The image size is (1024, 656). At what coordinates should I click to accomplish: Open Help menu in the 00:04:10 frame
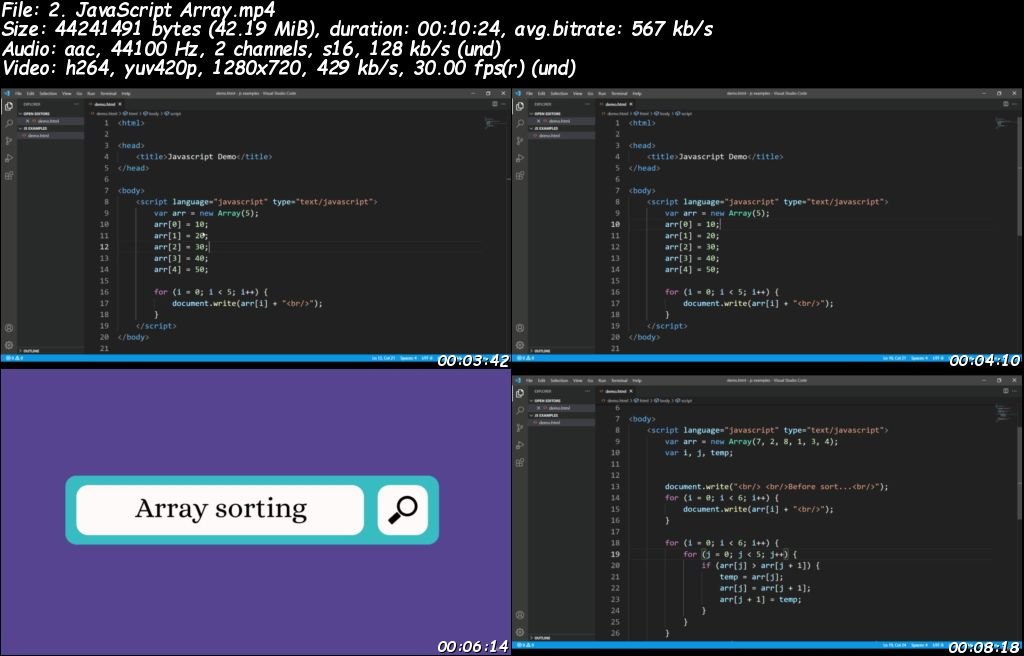pos(637,93)
